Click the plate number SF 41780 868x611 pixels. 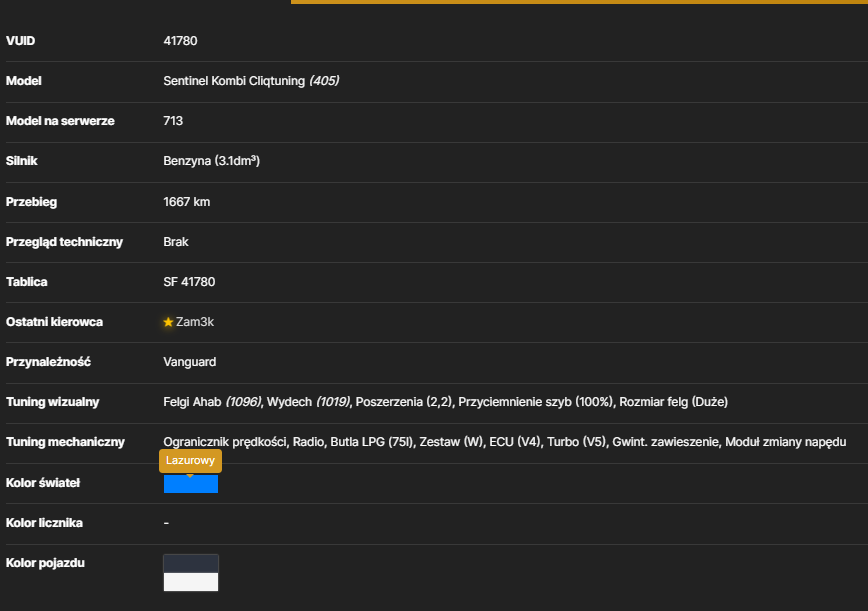(189, 282)
